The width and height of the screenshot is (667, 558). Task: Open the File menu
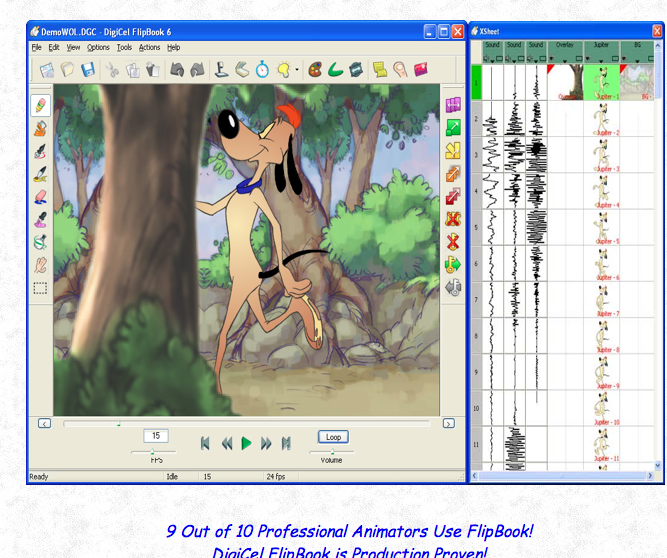37,47
